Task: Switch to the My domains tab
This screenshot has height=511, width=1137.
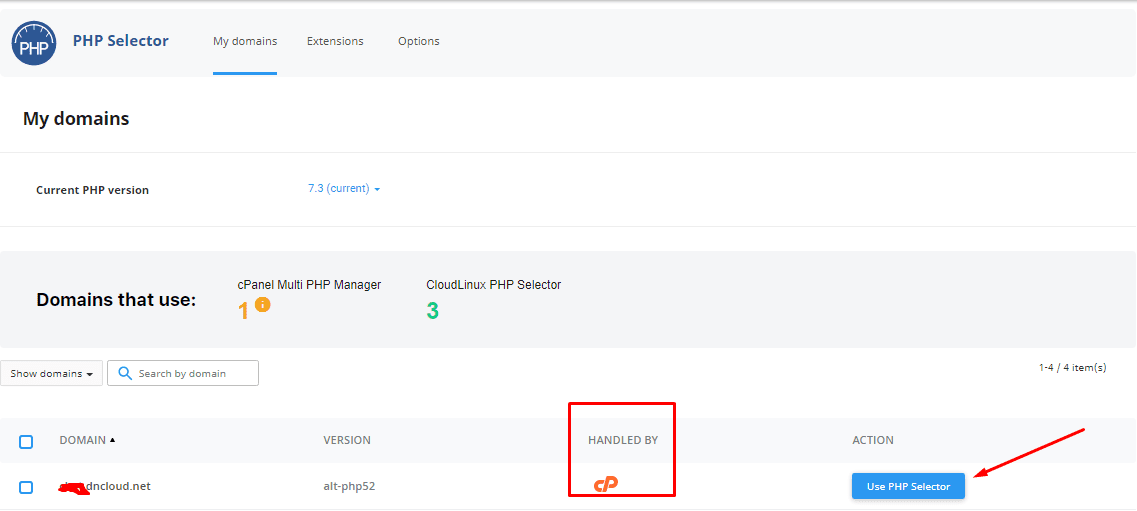Action: tap(245, 41)
